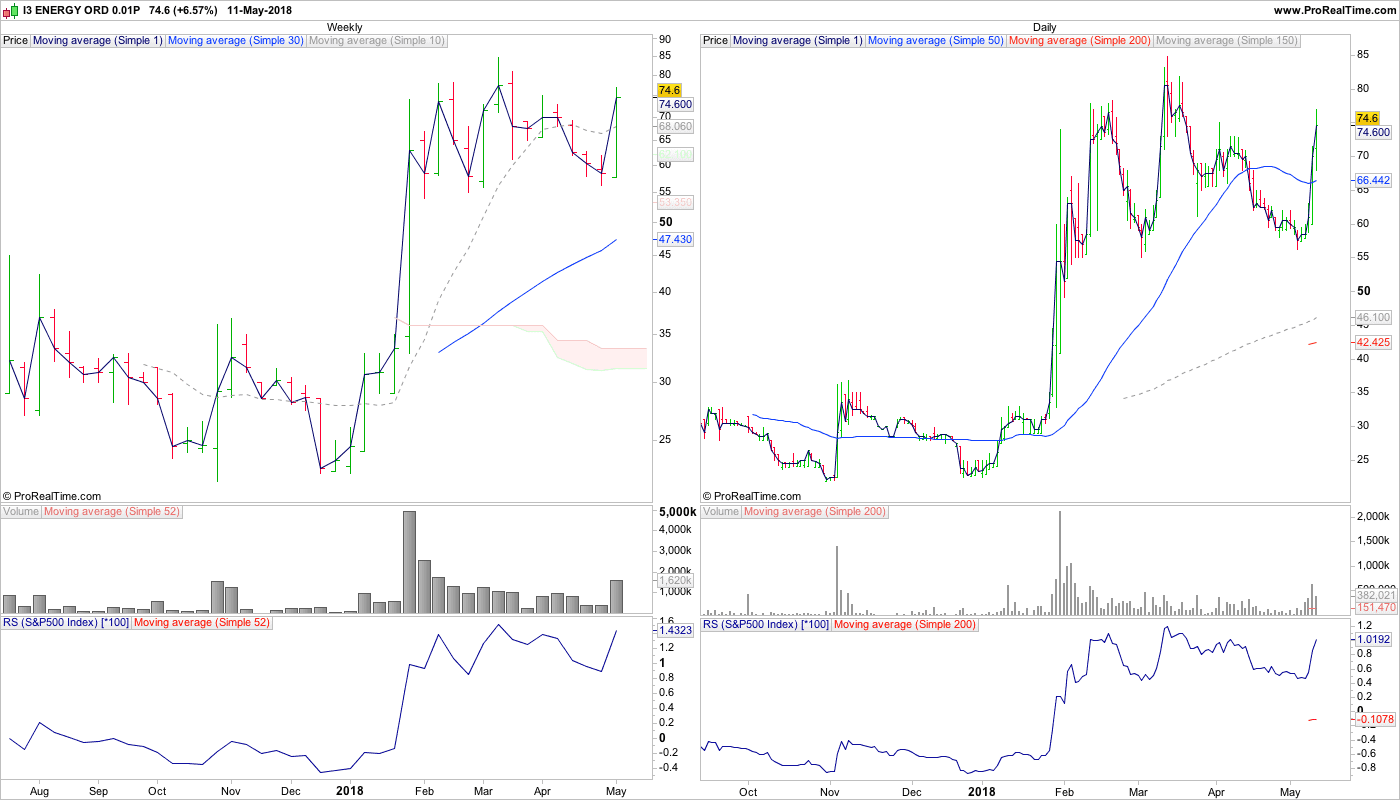Select Moving average (Simple 52) in Weekly RS panel
The image size is (1400, 800).
pyautogui.click(x=202, y=624)
